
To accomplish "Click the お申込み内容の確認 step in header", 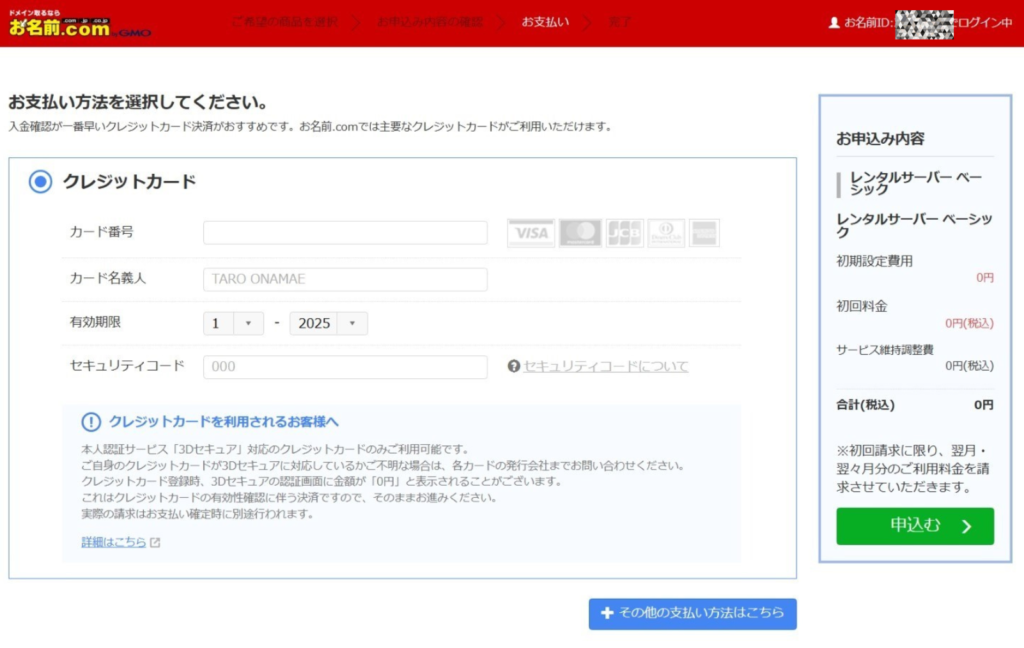I will 440,22.
